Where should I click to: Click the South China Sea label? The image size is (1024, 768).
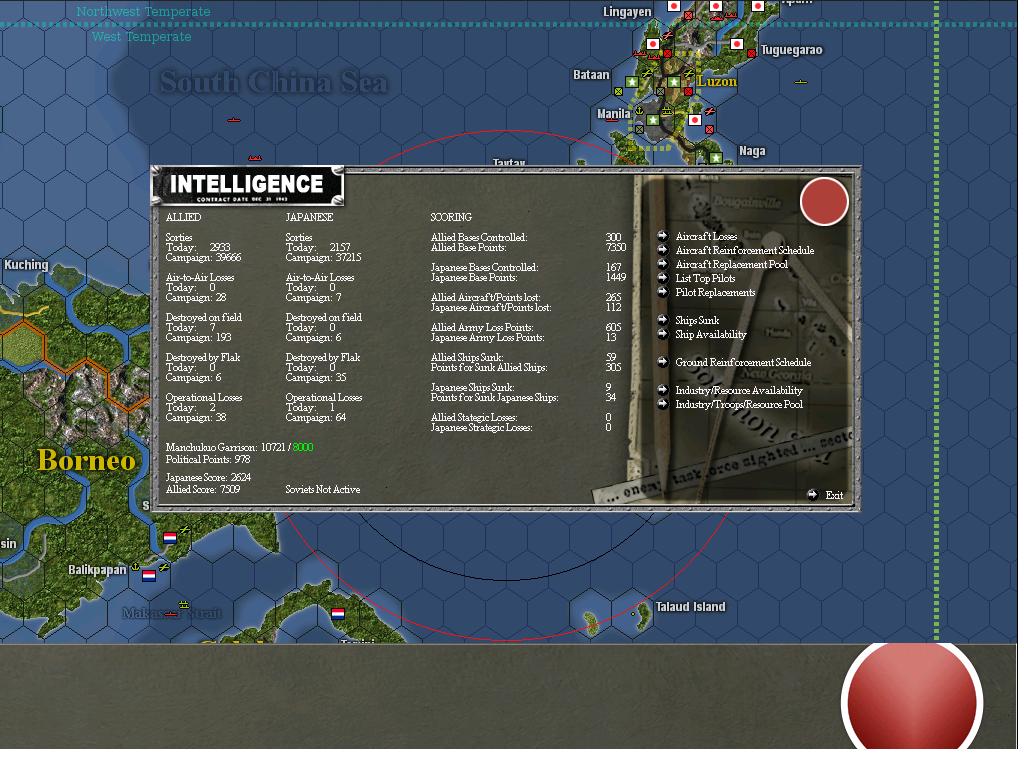click(x=274, y=82)
